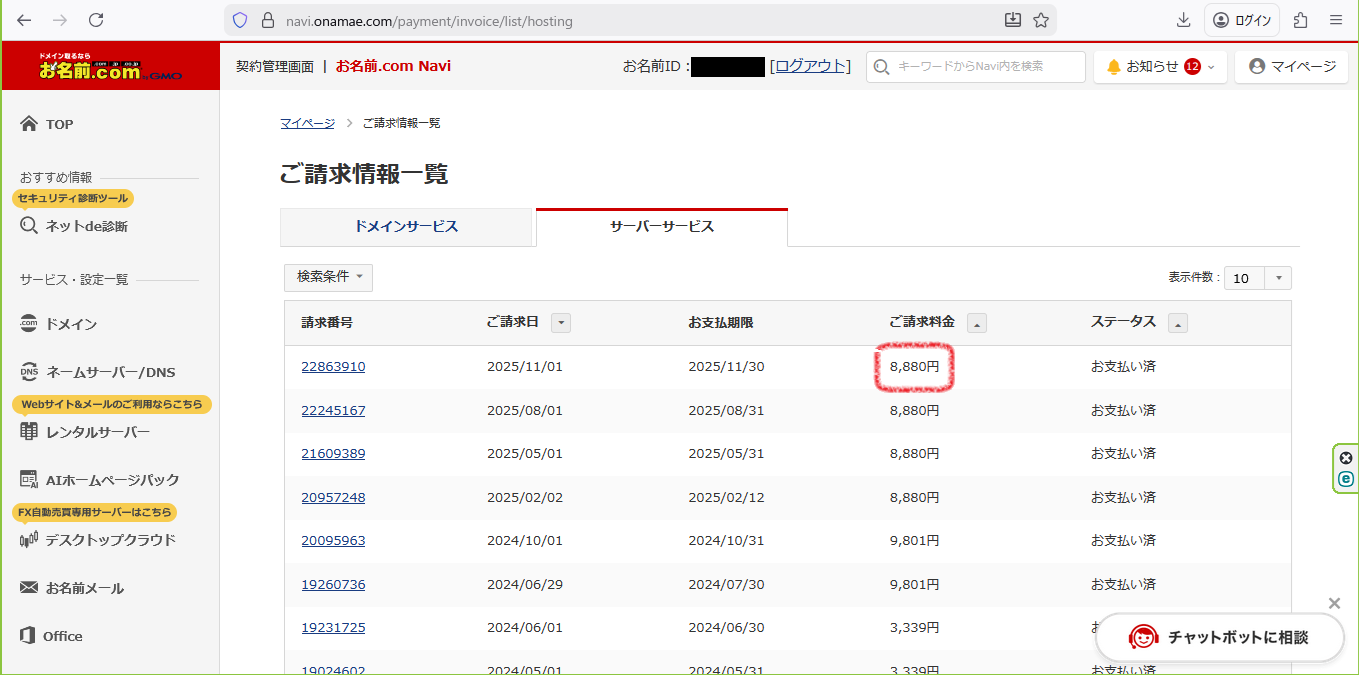Sort by ステータス column arrow
The height and width of the screenshot is (675, 1359).
[x=1178, y=323]
